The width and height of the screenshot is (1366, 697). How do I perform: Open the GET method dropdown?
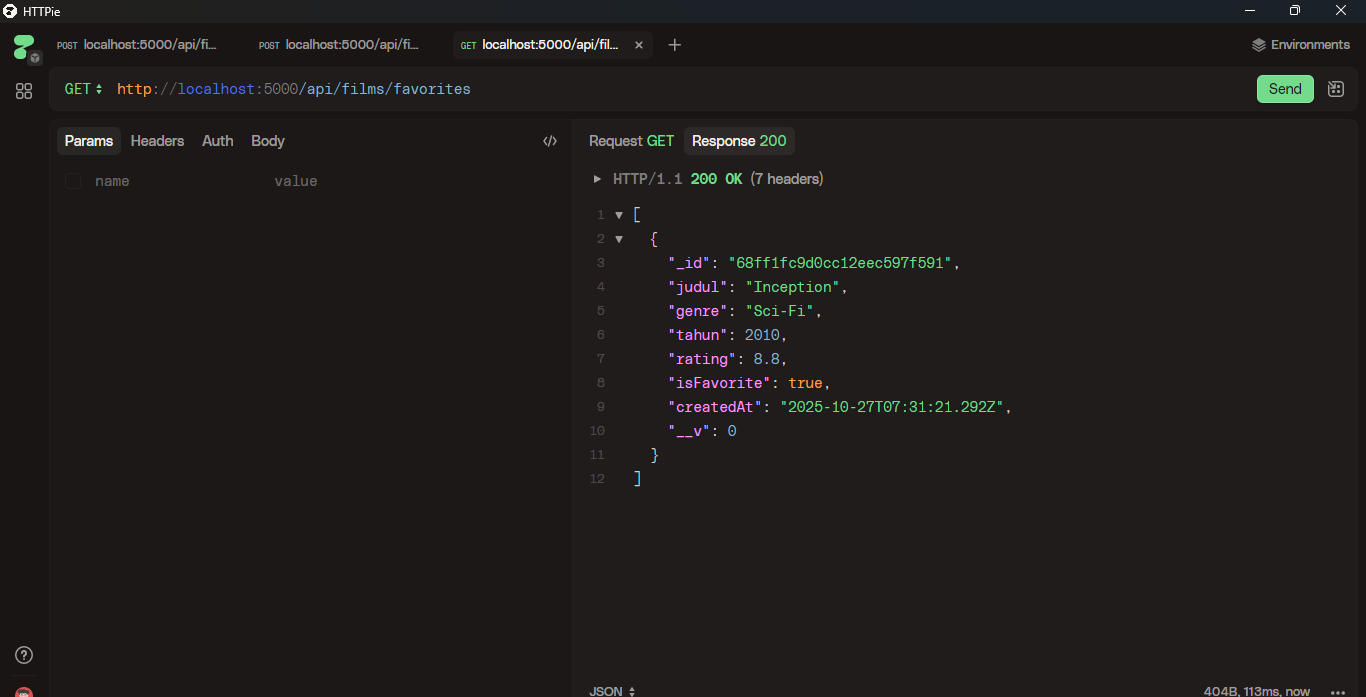[x=80, y=89]
